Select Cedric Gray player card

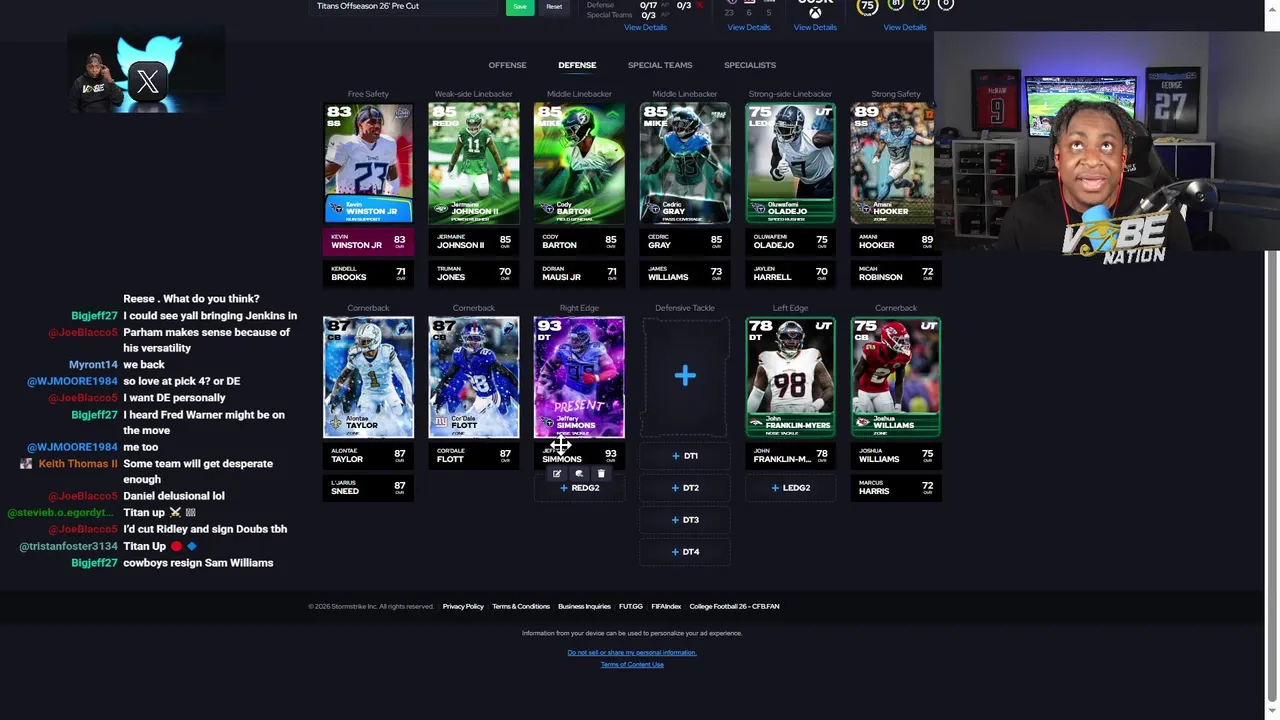[685, 162]
